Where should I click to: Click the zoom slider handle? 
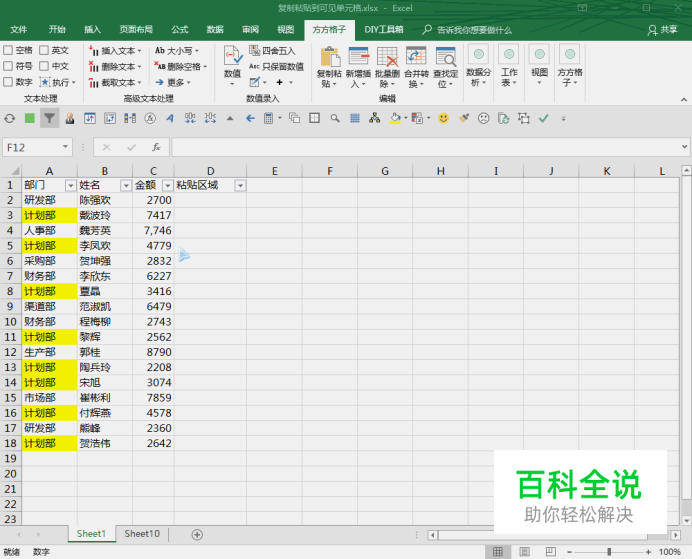609,551
